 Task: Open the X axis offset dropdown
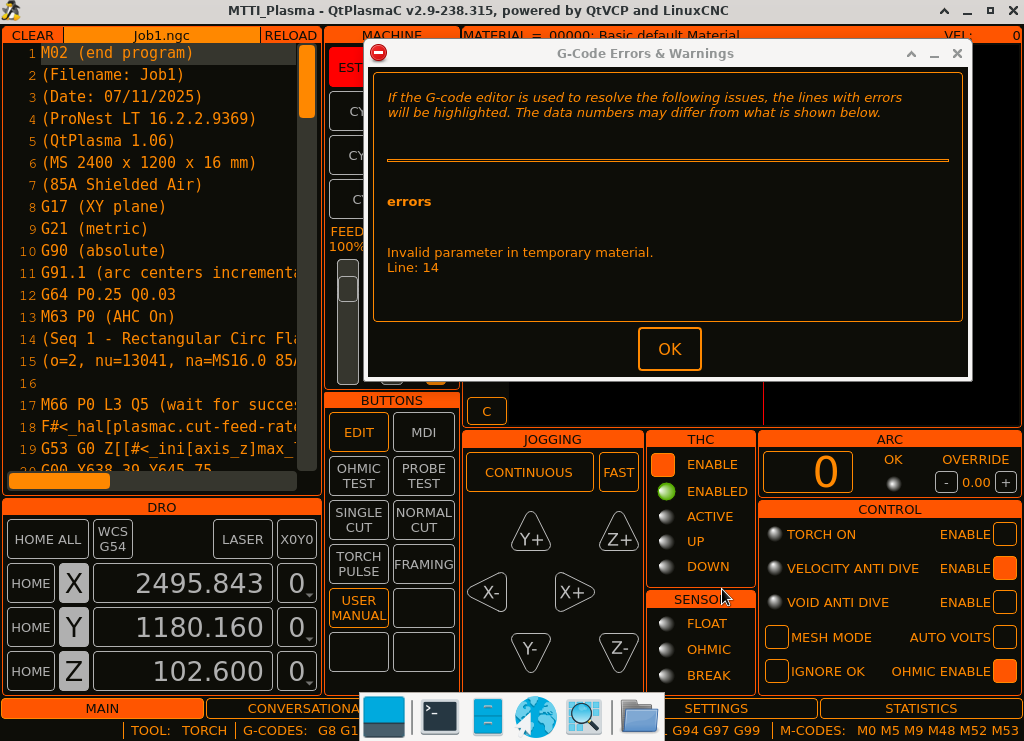(x=297, y=583)
